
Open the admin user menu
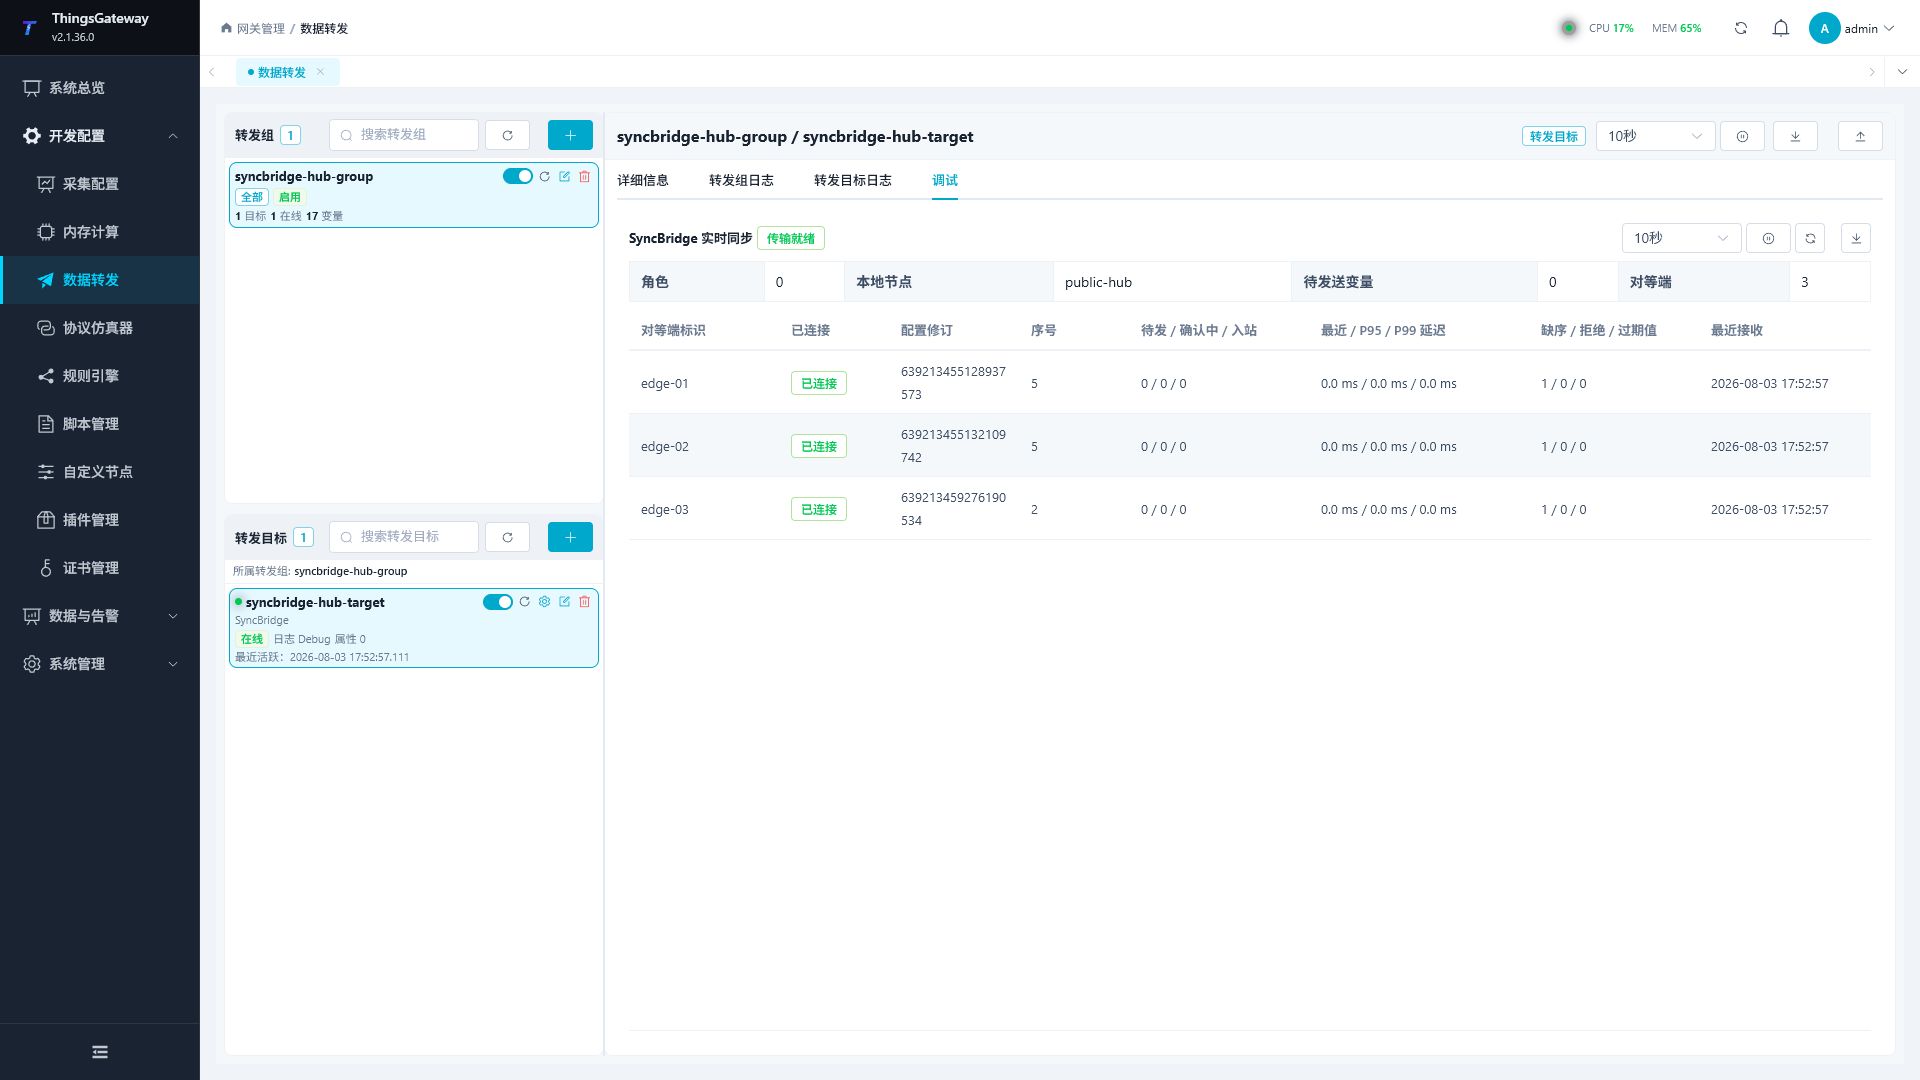coord(1852,28)
